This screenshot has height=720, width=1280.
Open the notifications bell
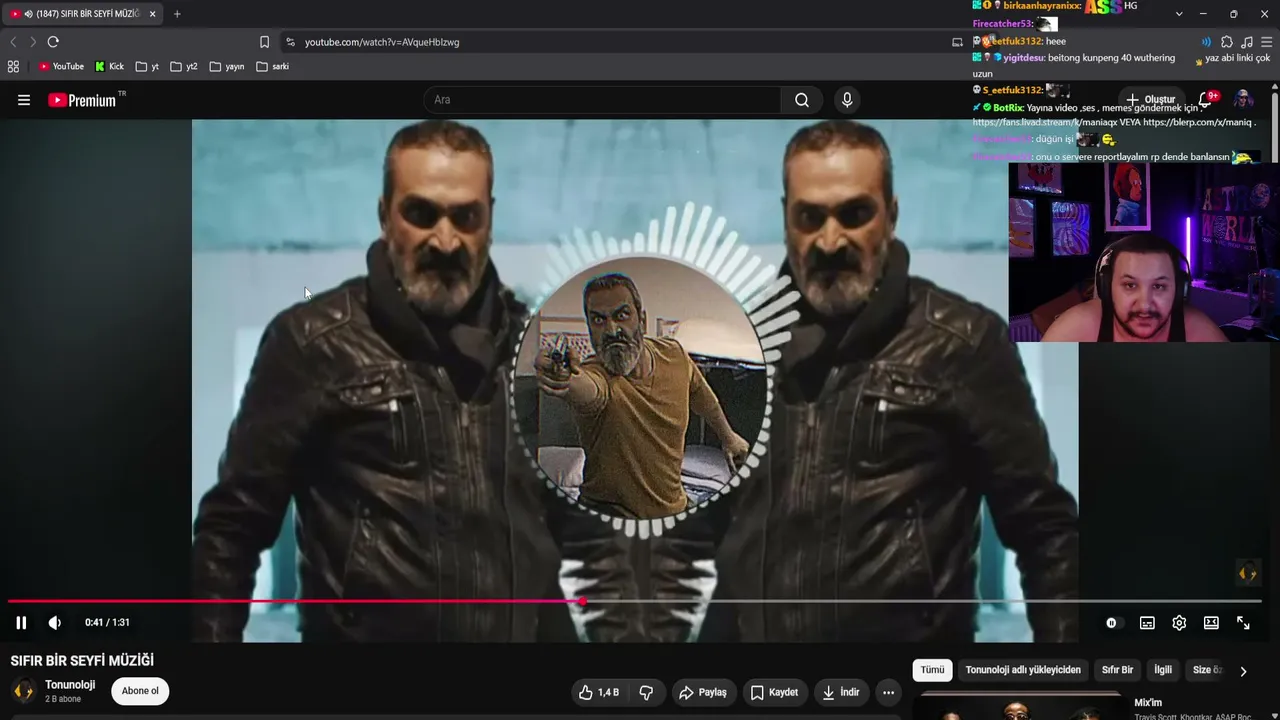point(1206,100)
